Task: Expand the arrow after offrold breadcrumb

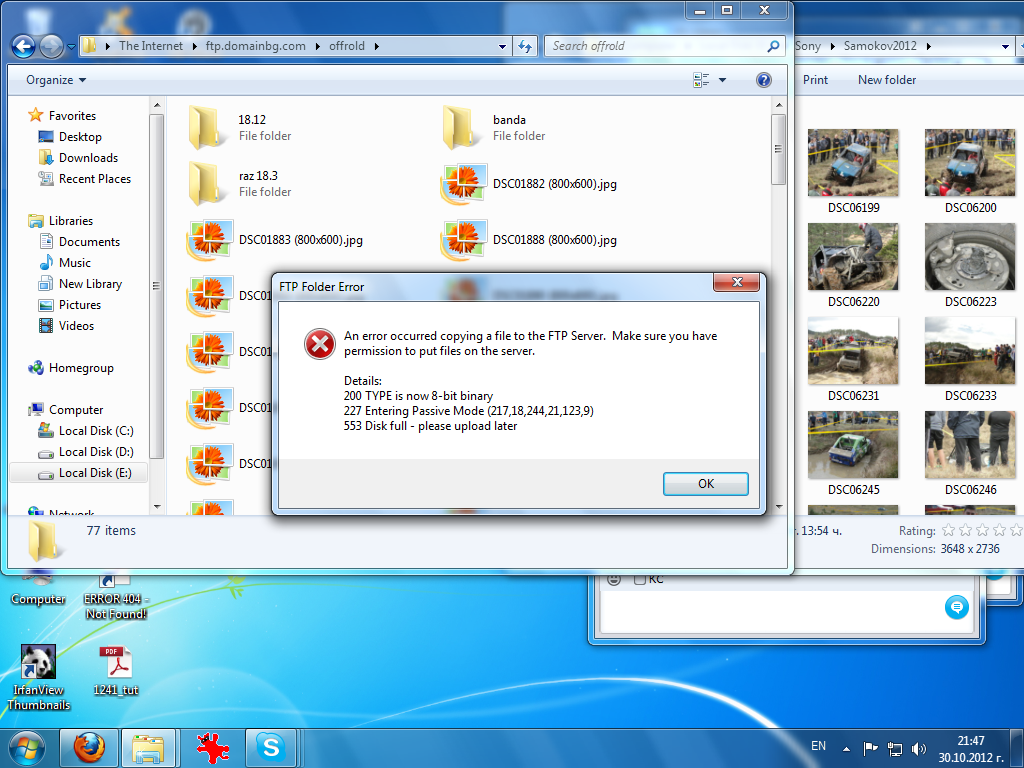Action: pyautogui.click(x=377, y=46)
